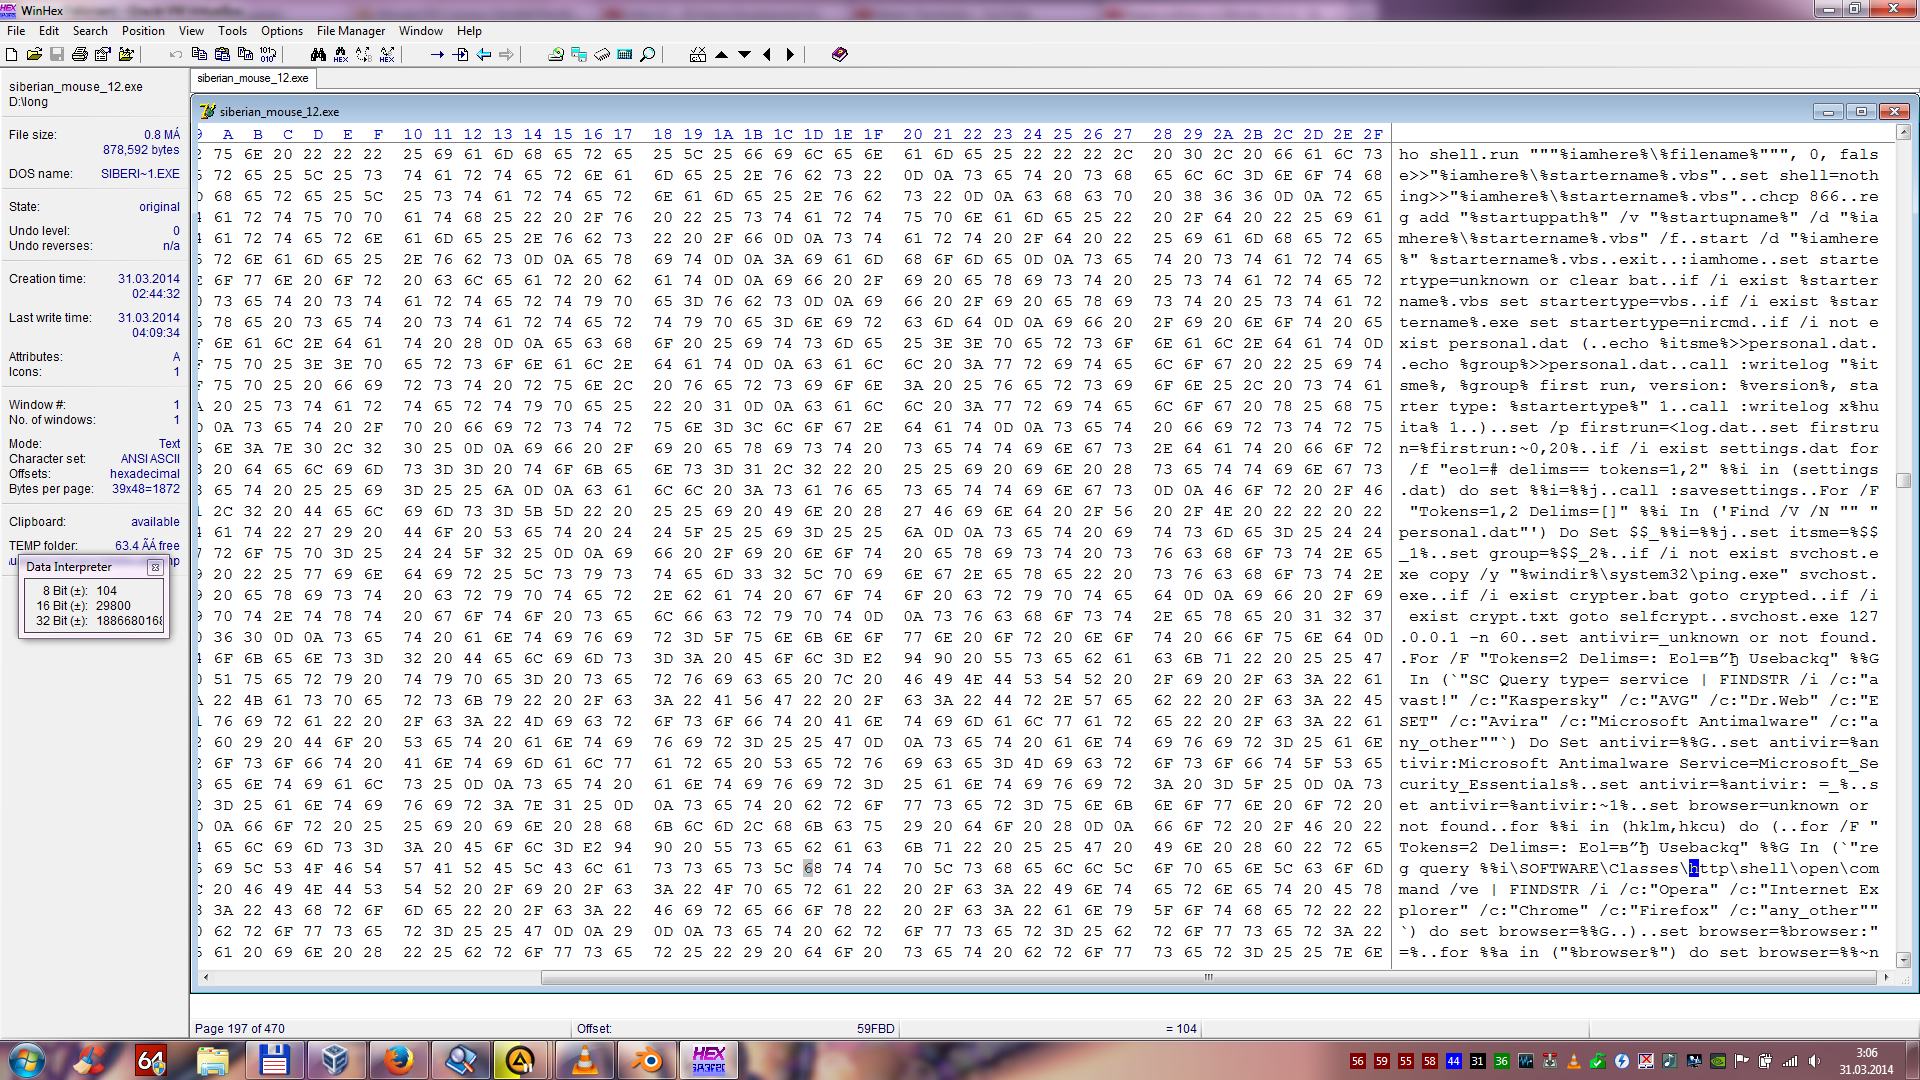Viewport: 1920px width, 1080px height.
Task: Click the Find Text binoculars icon
Action: 318,55
